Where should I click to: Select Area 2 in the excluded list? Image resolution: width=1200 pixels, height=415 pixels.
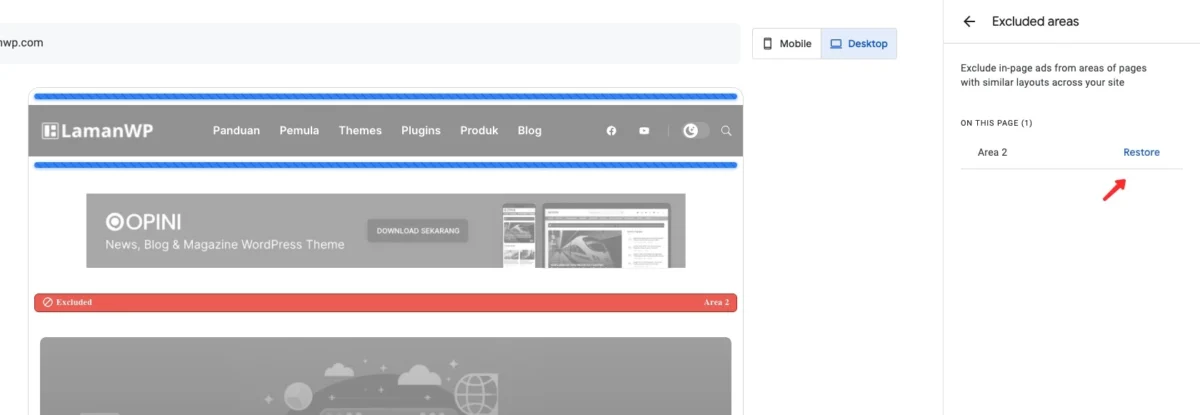[x=992, y=152]
